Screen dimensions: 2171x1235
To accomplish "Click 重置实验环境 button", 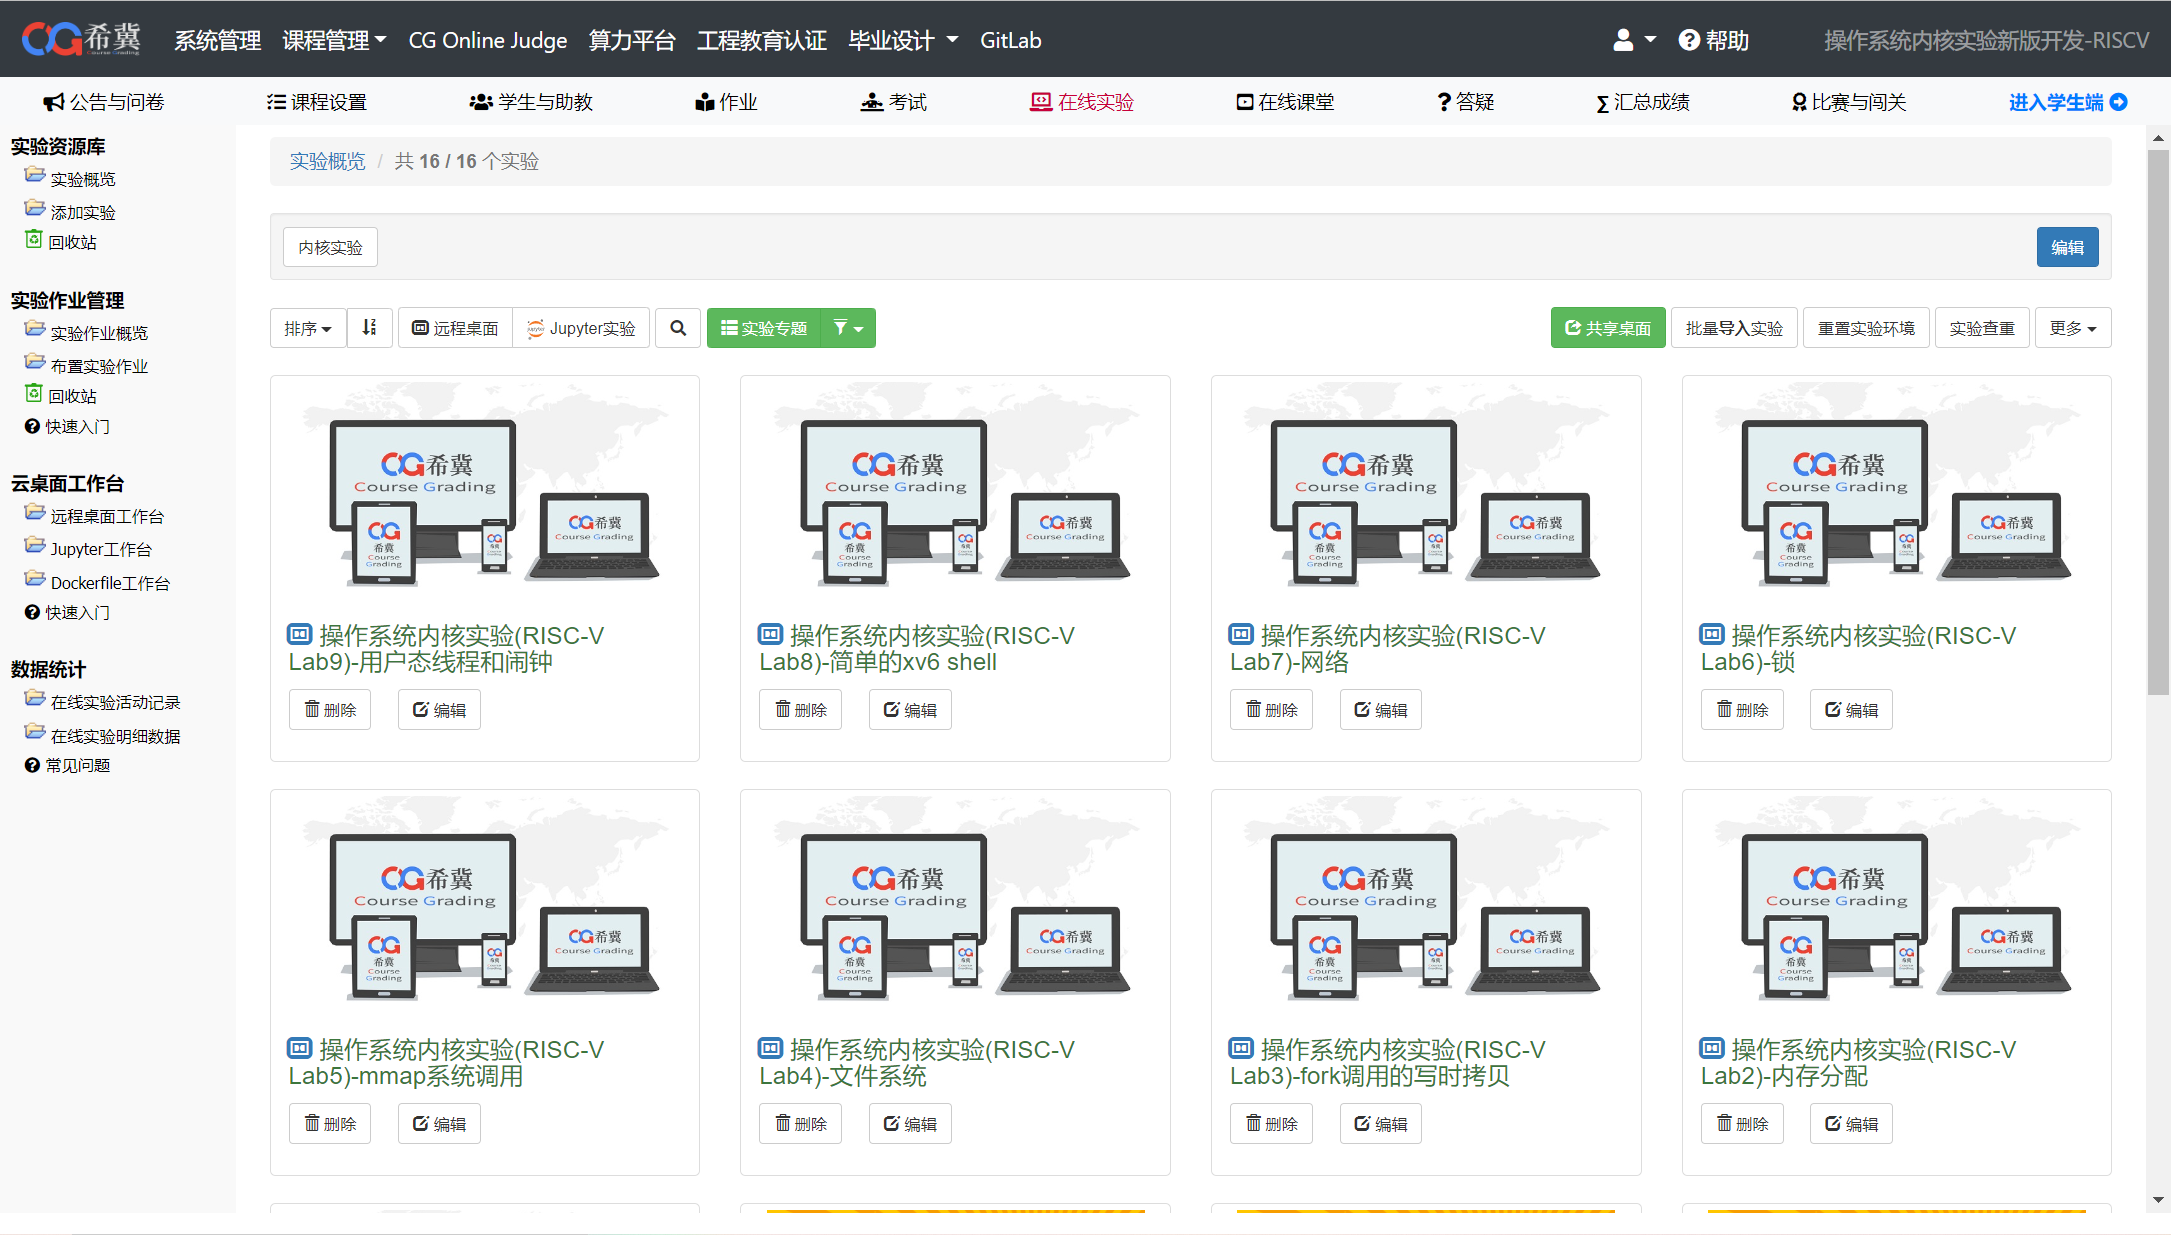I will 1866,328.
